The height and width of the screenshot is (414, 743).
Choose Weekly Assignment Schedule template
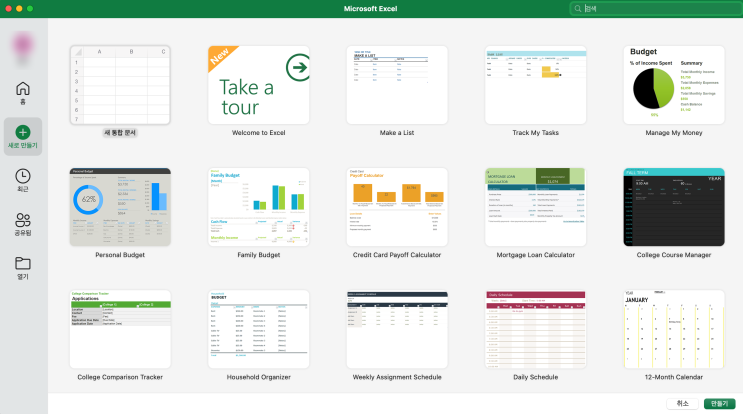click(x=397, y=329)
